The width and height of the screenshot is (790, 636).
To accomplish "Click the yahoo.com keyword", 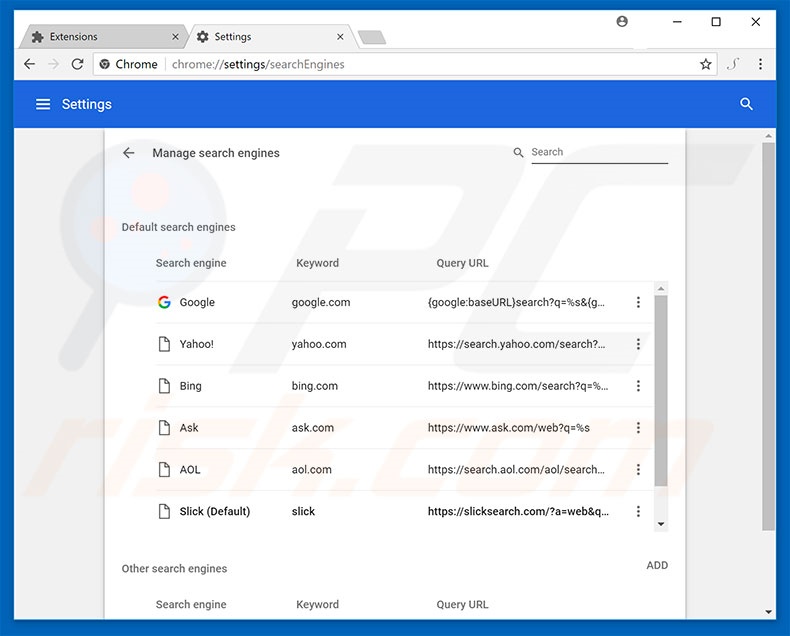I will pyautogui.click(x=319, y=344).
